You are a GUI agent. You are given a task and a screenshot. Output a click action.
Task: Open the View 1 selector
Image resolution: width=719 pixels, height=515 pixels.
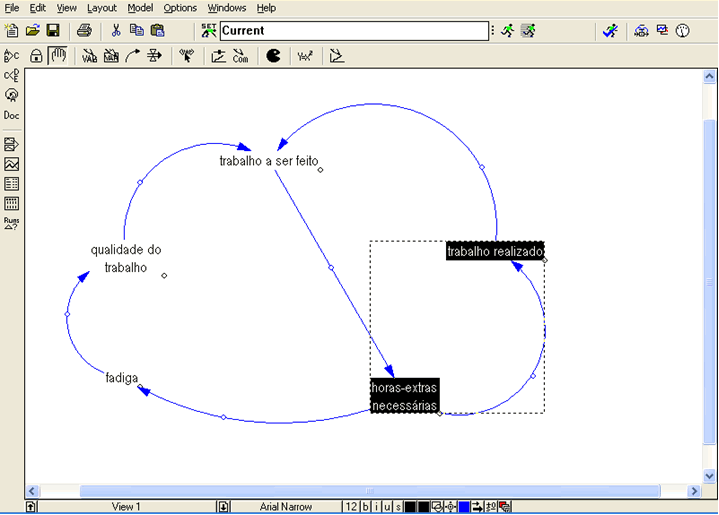(x=125, y=507)
